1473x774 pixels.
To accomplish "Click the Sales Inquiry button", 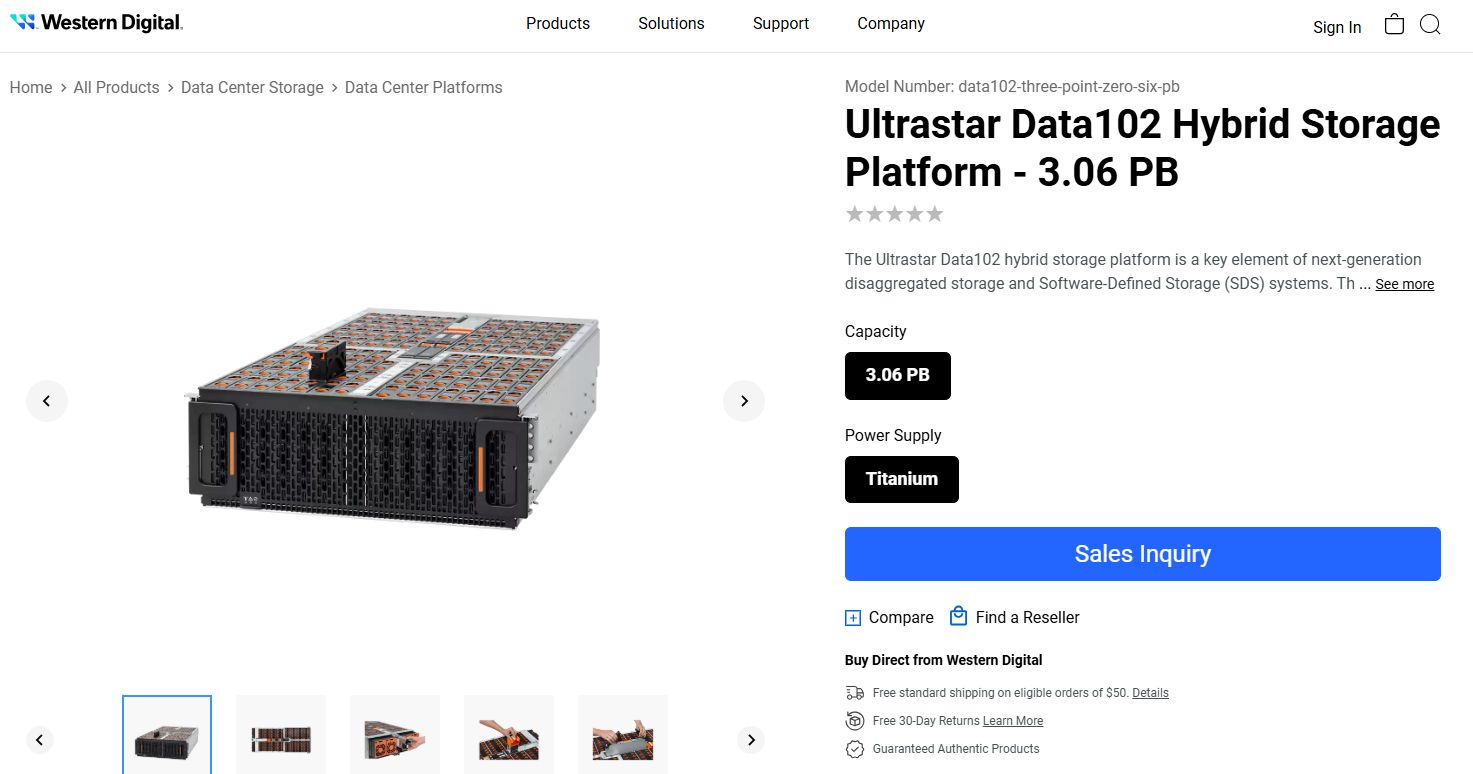I will (x=1142, y=554).
